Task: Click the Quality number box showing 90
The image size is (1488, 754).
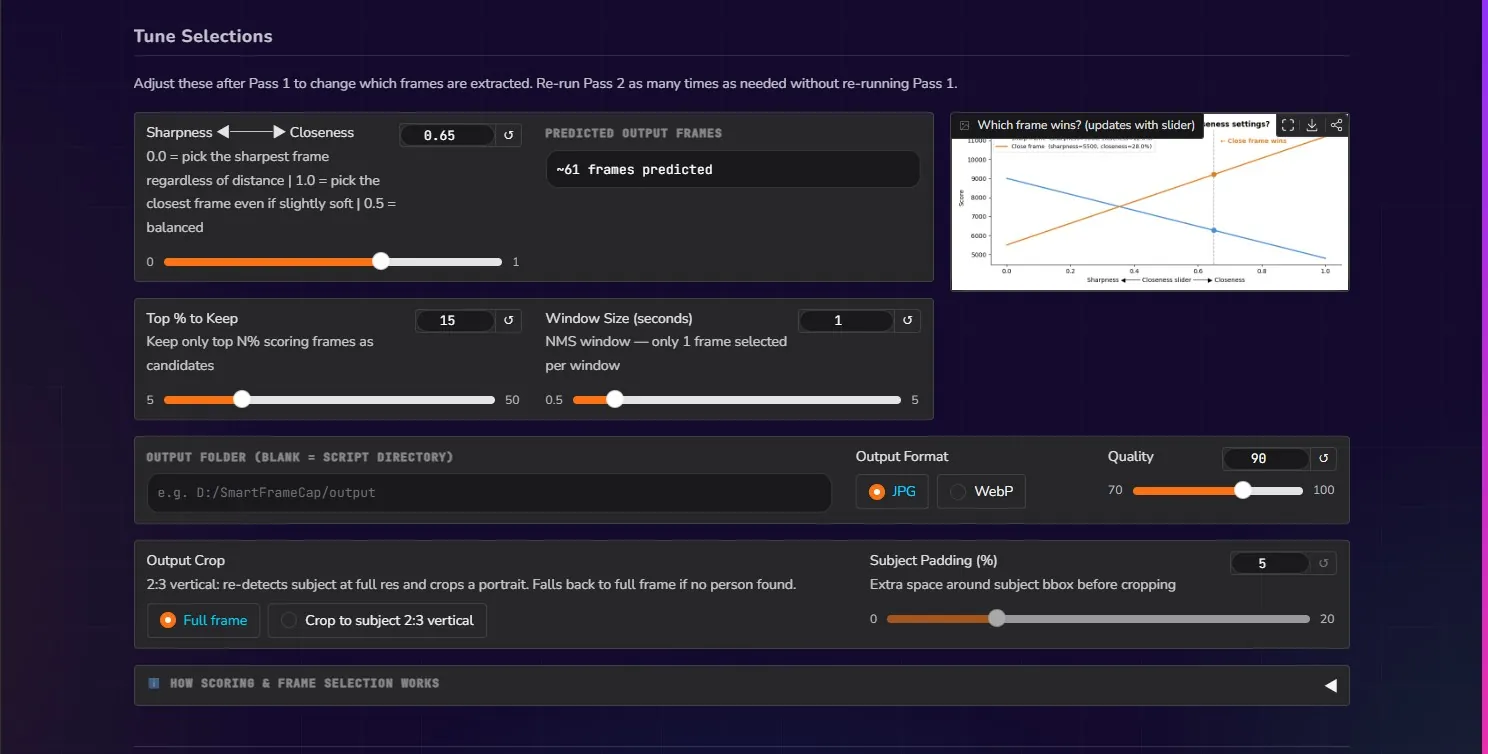Action: click(x=1266, y=458)
